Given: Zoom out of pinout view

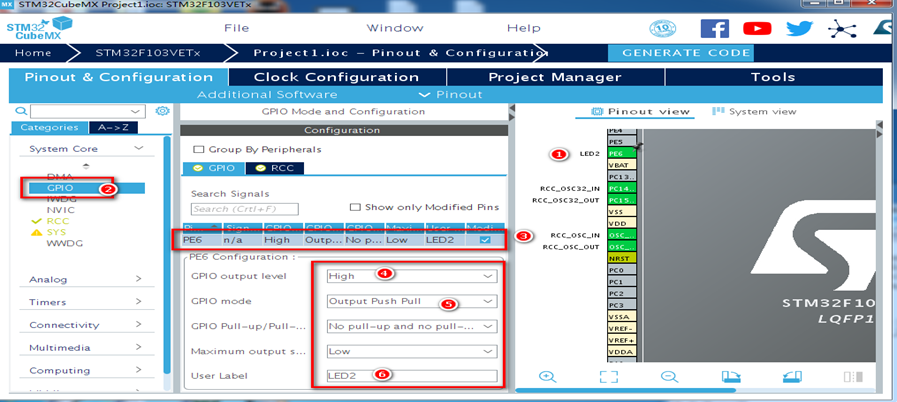Looking at the screenshot, I should [x=669, y=376].
